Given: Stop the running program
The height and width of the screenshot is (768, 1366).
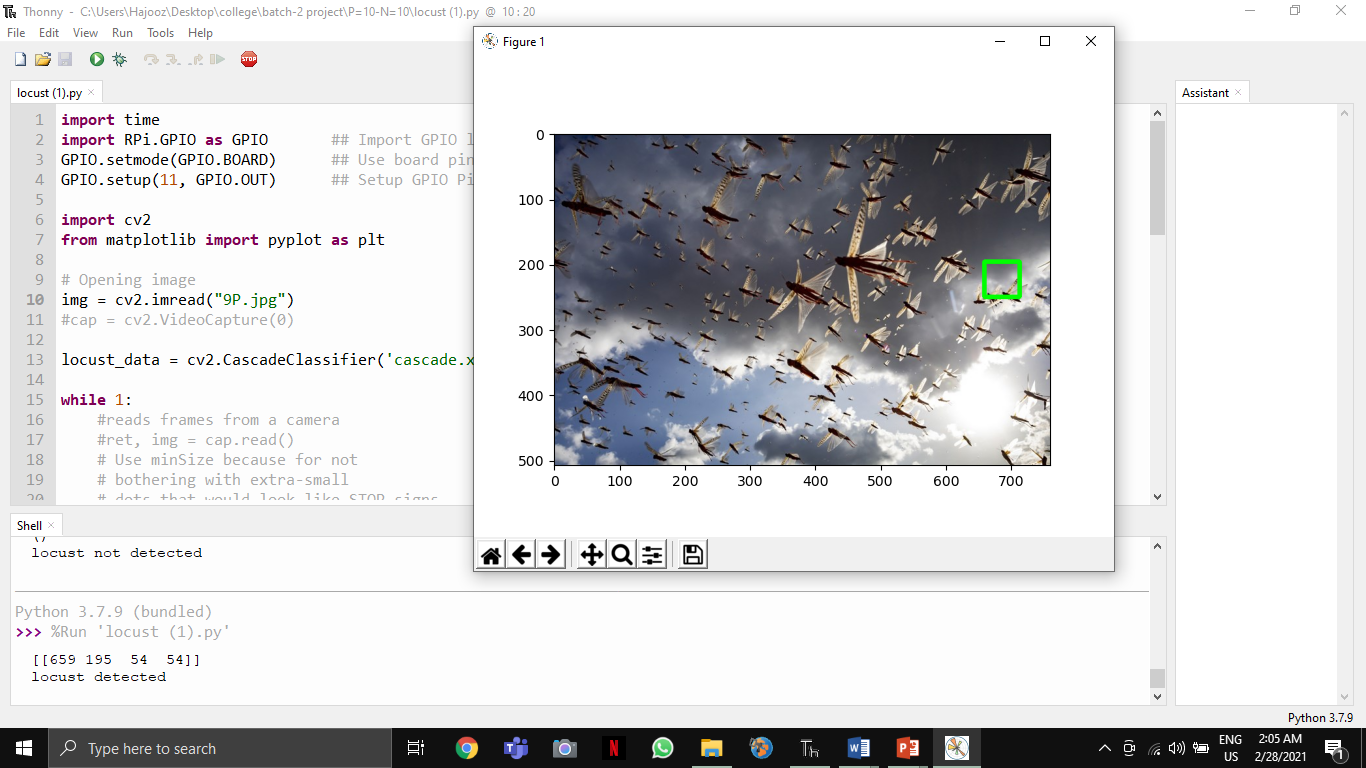Looking at the screenshot, I should (248, 59).
